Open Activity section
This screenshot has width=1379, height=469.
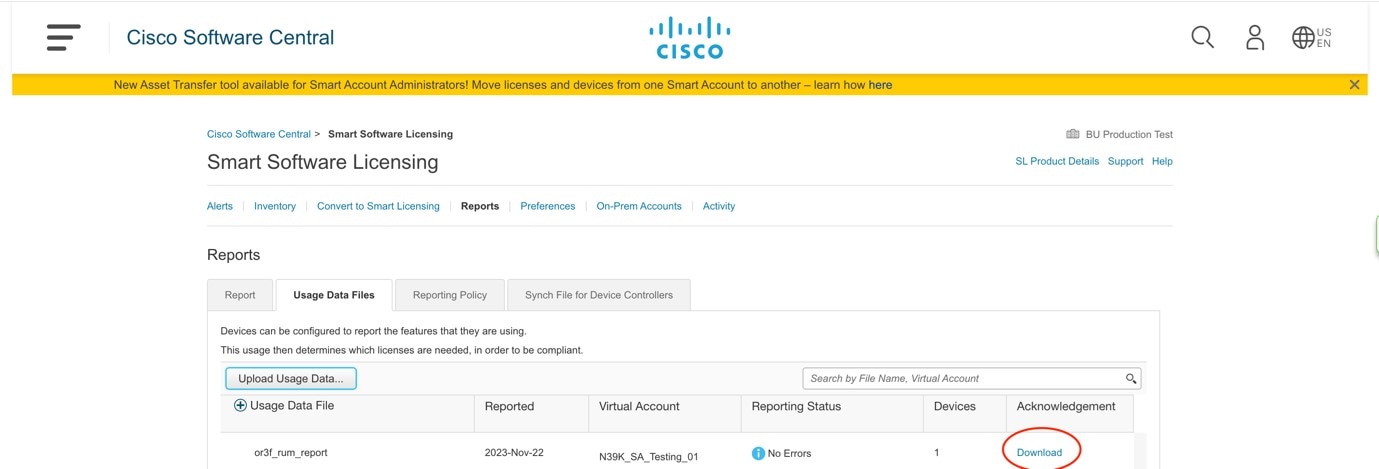point(719,206)
